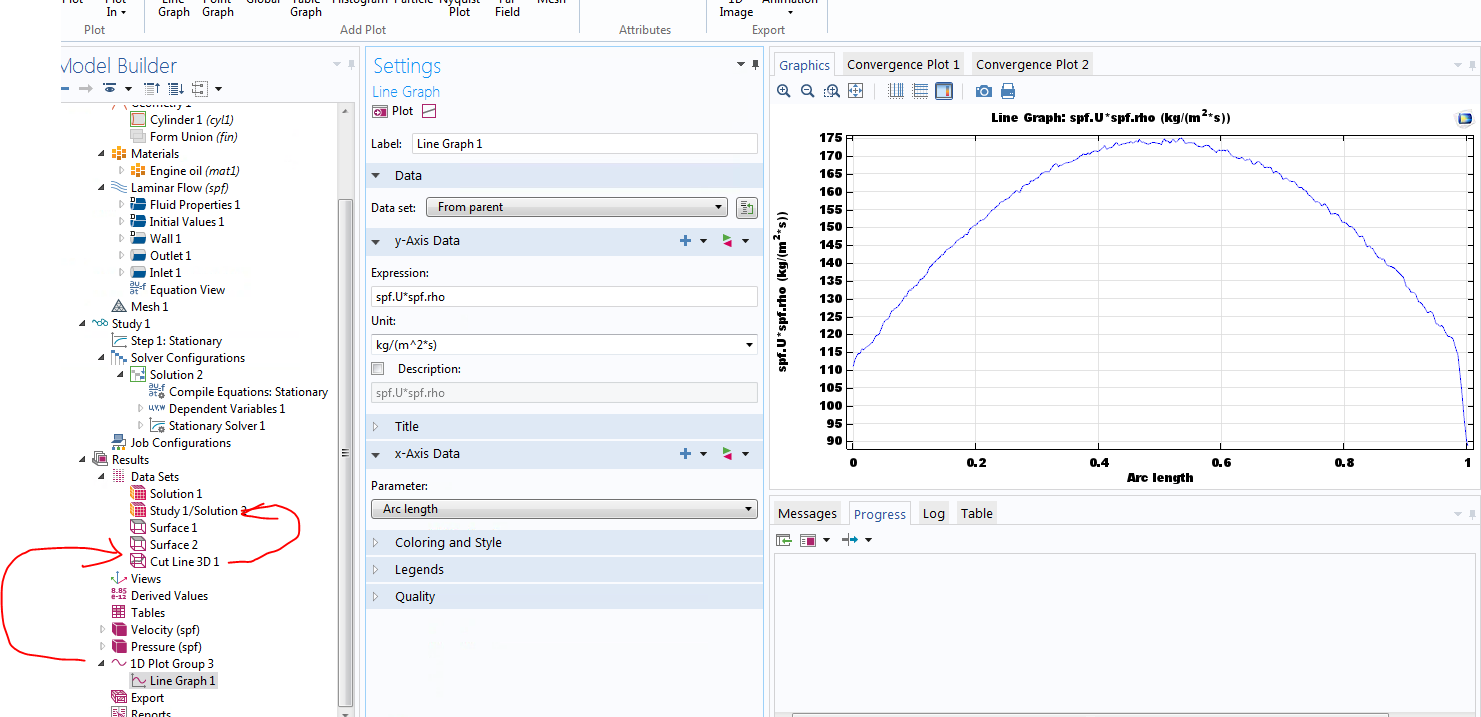The image size is (1481, 717).
Task: Expand the Coloring and Style section
Action: point(448,542)
